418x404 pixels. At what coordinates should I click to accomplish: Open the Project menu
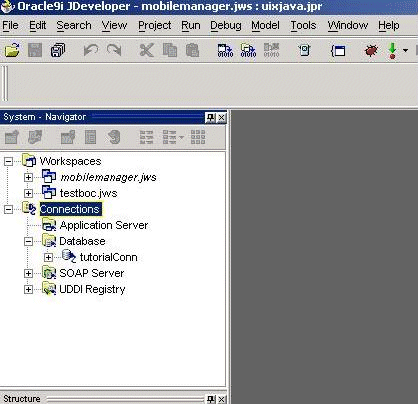click(x=154, y=26)
